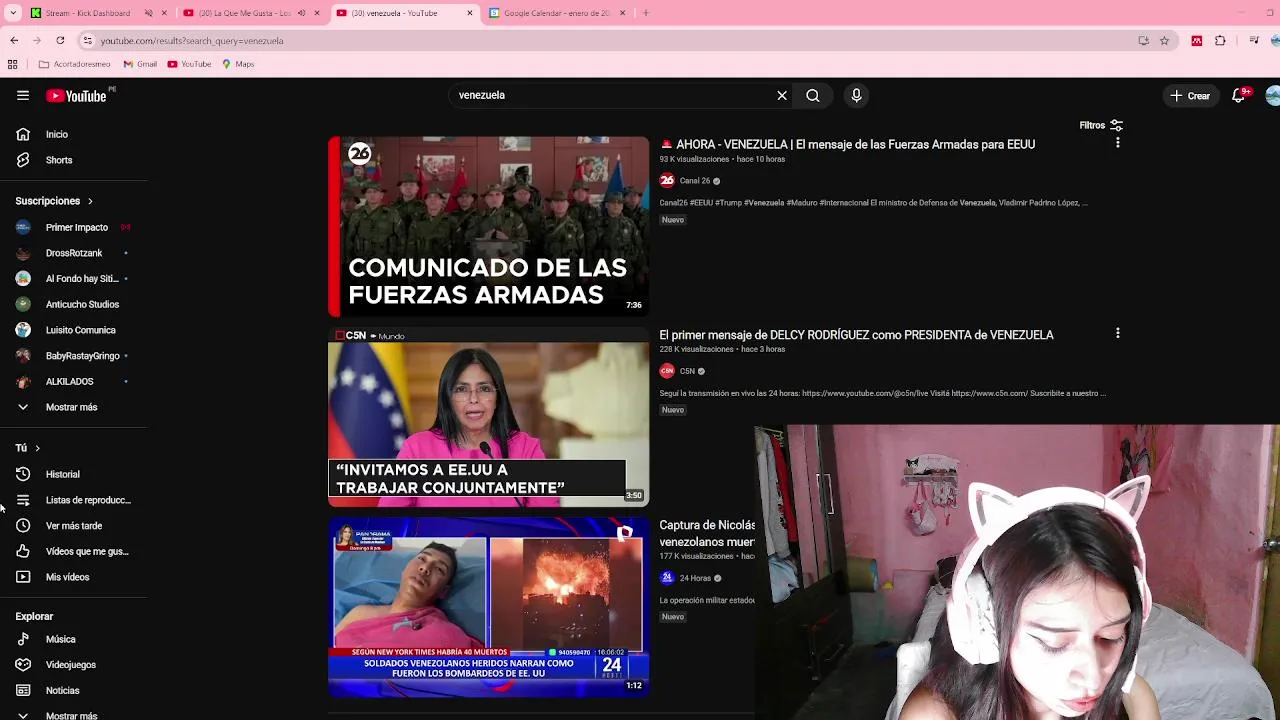
Task: Play the soldados venezolanos heridos thumbnail
Action: [x=488, y=607]
